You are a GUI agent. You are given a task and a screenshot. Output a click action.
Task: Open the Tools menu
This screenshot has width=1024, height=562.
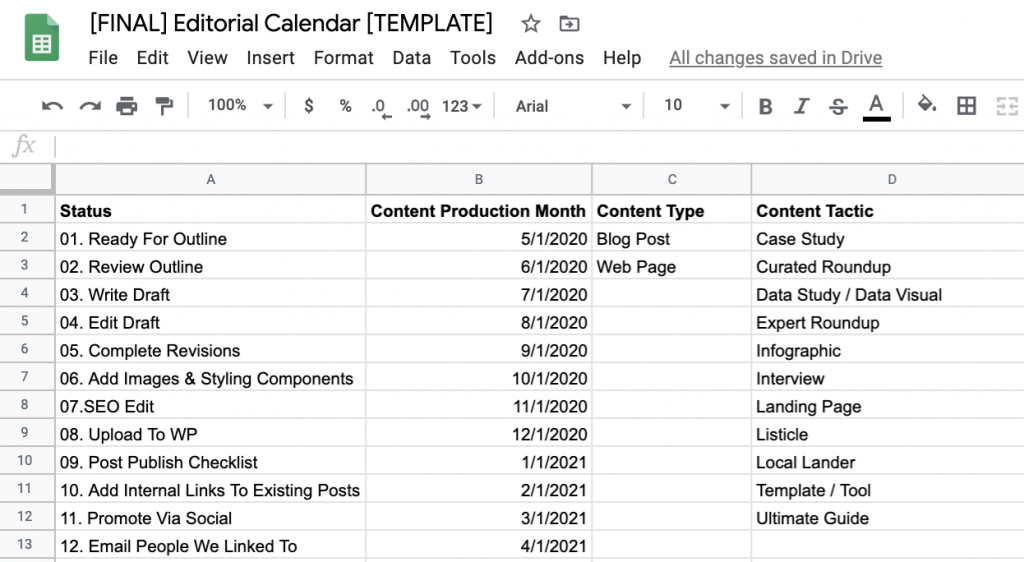pos(473,58)
